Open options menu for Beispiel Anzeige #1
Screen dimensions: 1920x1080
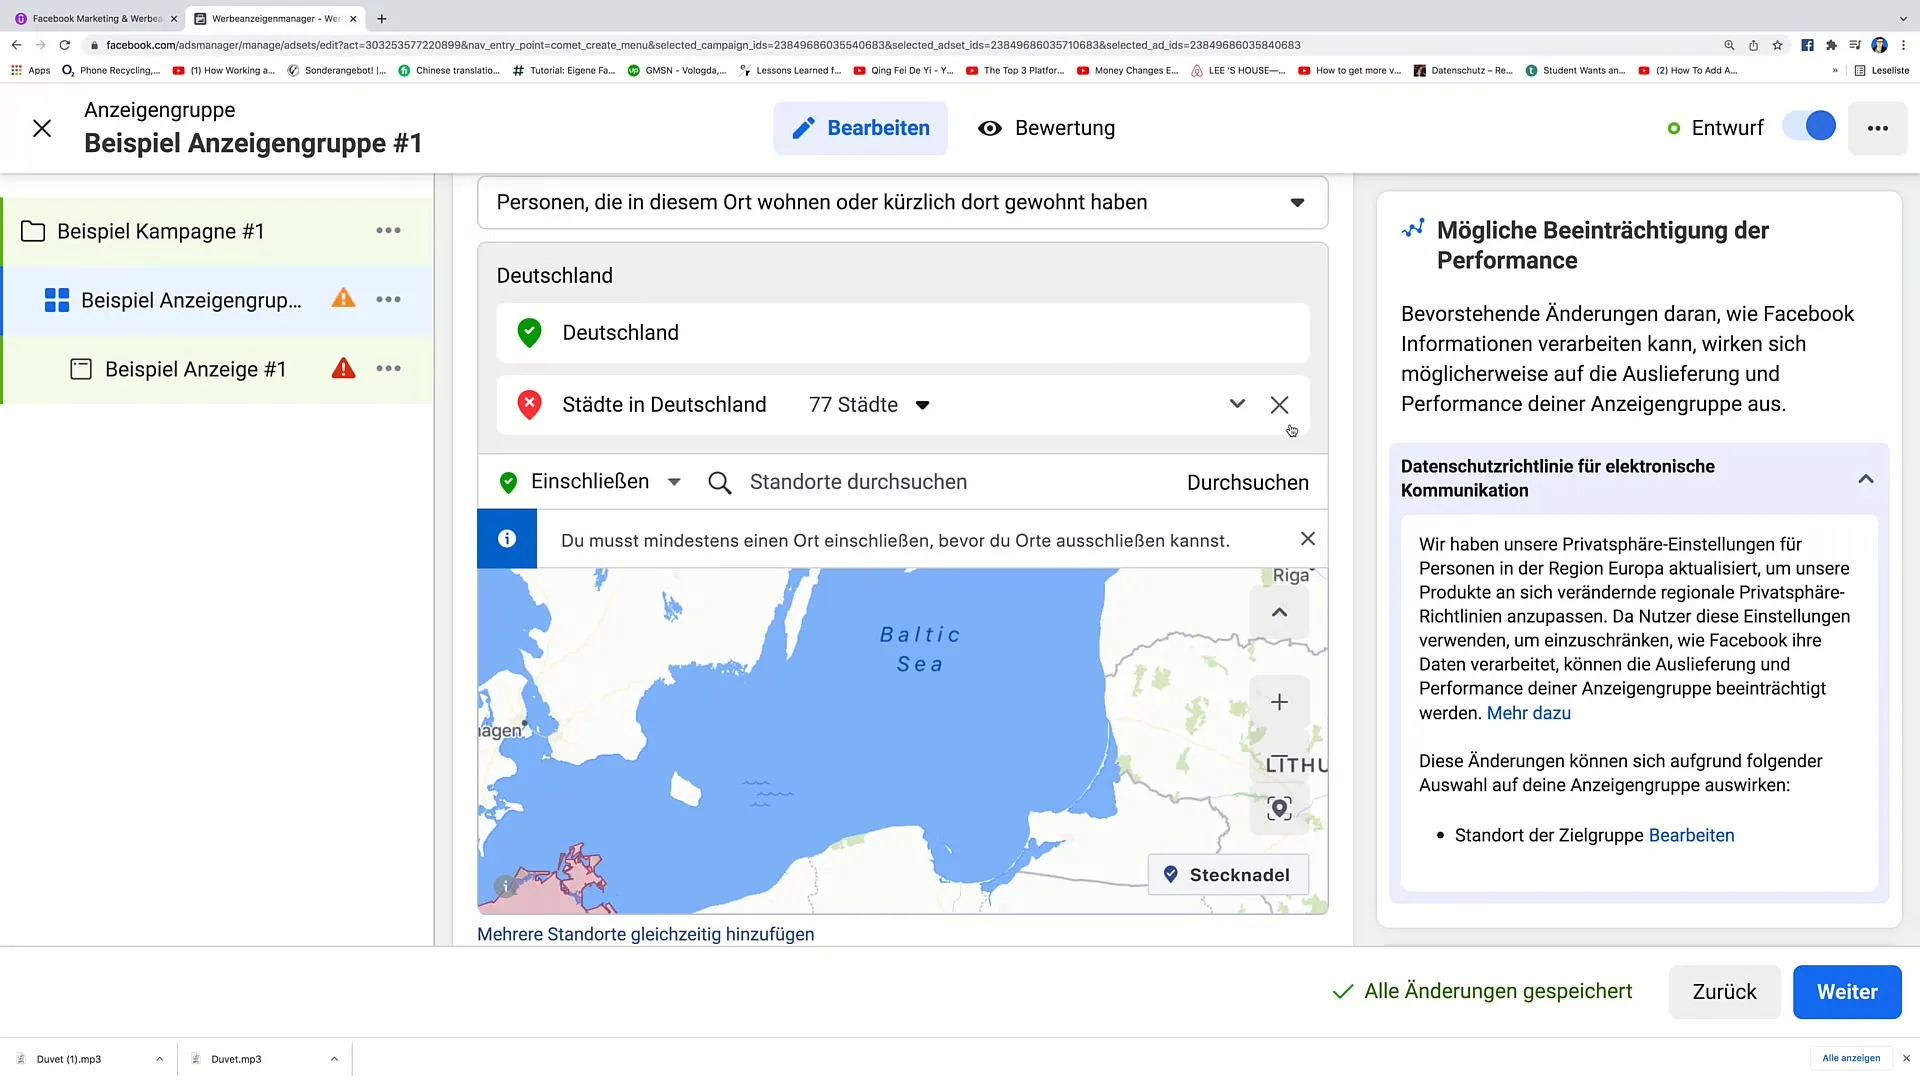pos(388,369)
